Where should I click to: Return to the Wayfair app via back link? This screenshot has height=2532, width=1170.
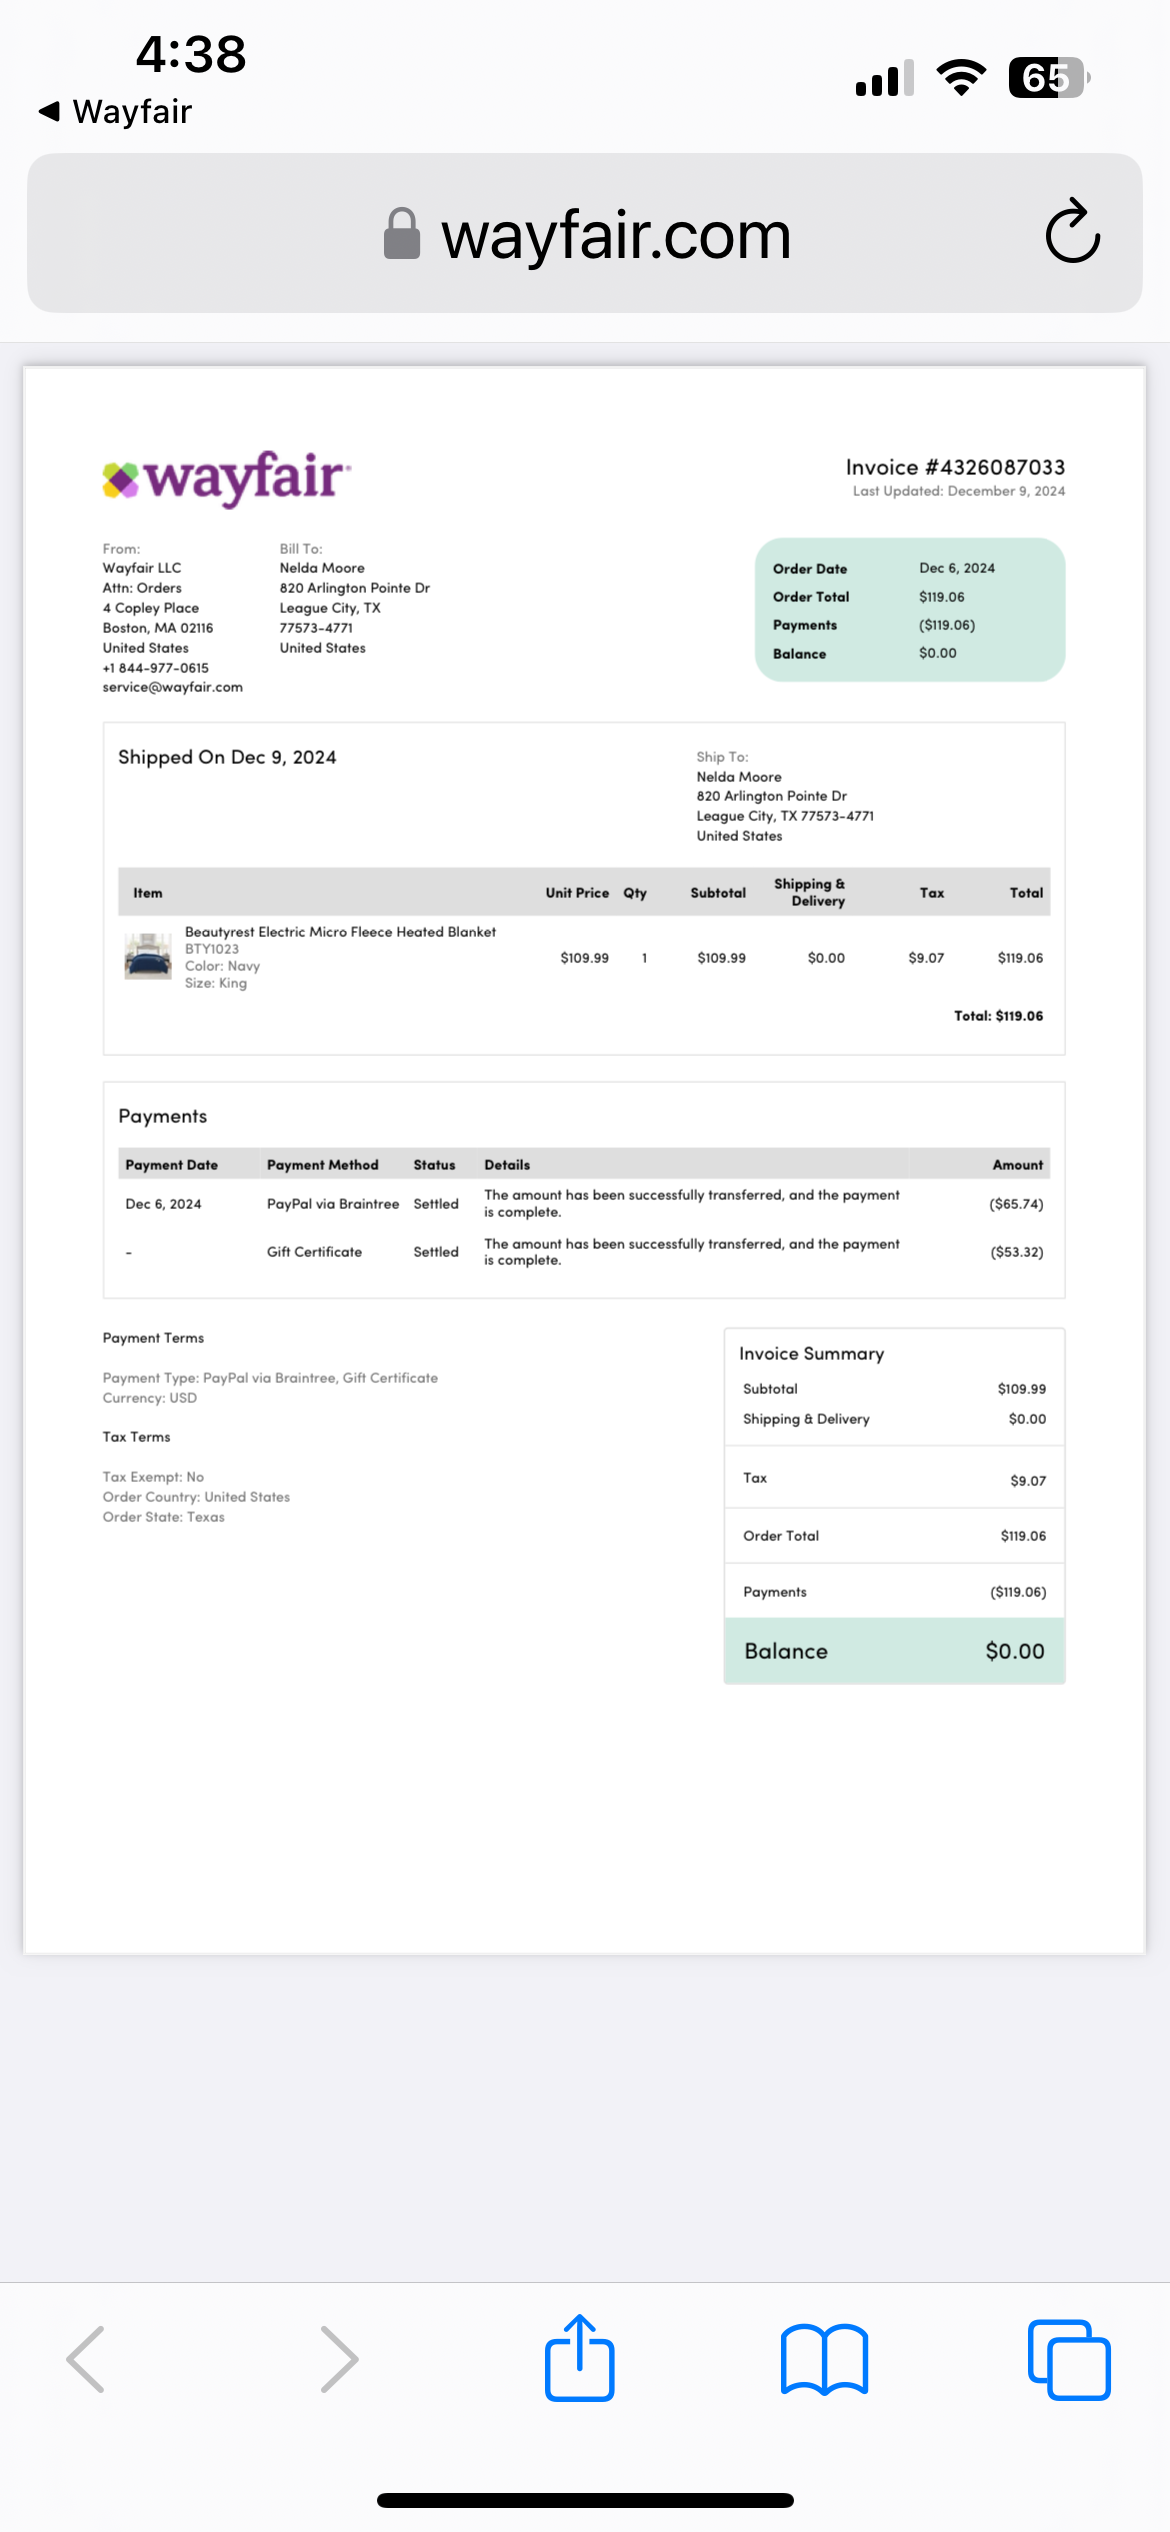point(115,111)
